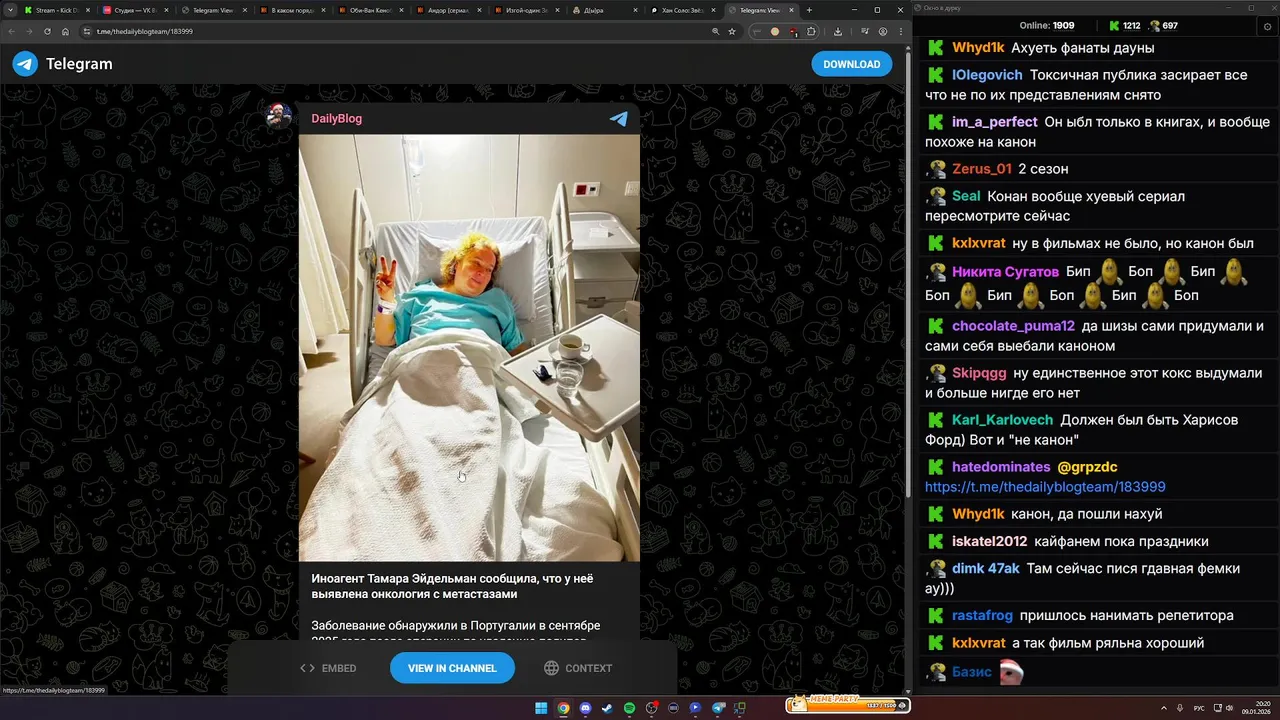Click the Telegram paper plane icon in post

(x=619, y=119)
